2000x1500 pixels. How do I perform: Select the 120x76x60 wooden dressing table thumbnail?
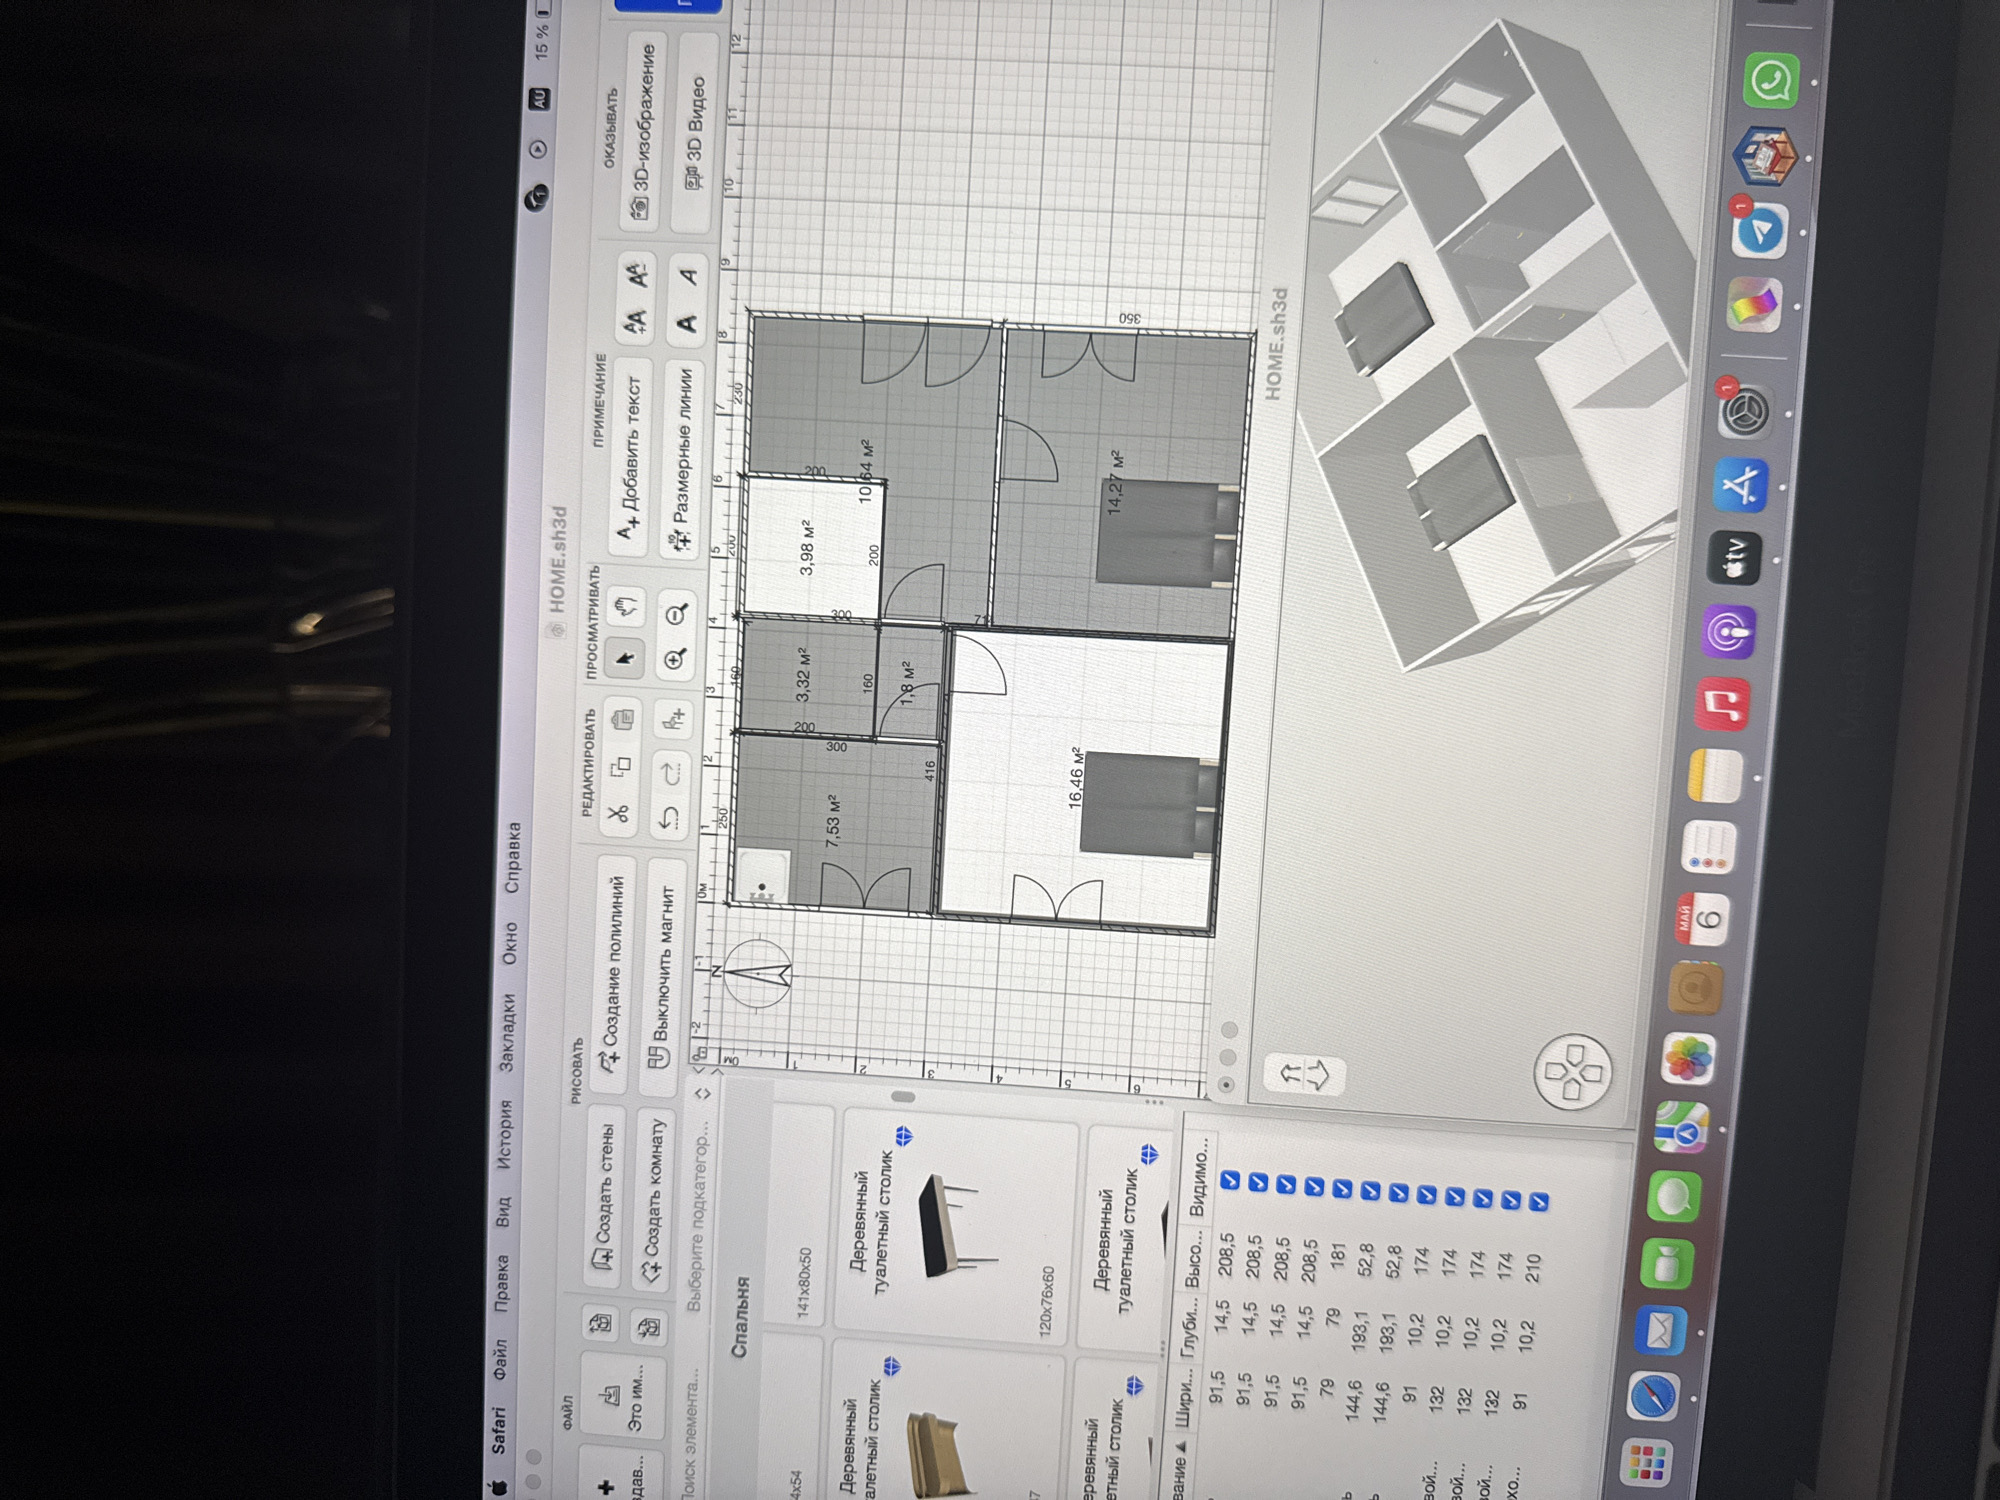[955, 1230]
